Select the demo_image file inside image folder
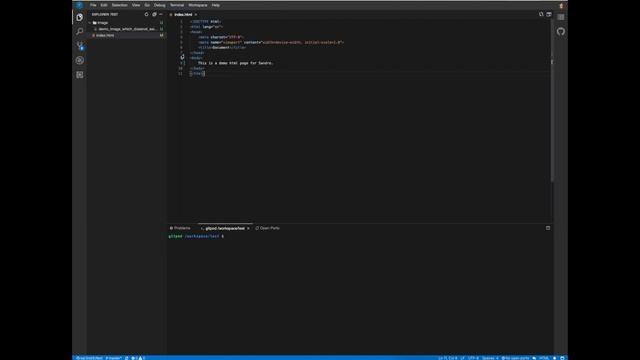Viewport: 640px width, 360px height. click(126, 29)
